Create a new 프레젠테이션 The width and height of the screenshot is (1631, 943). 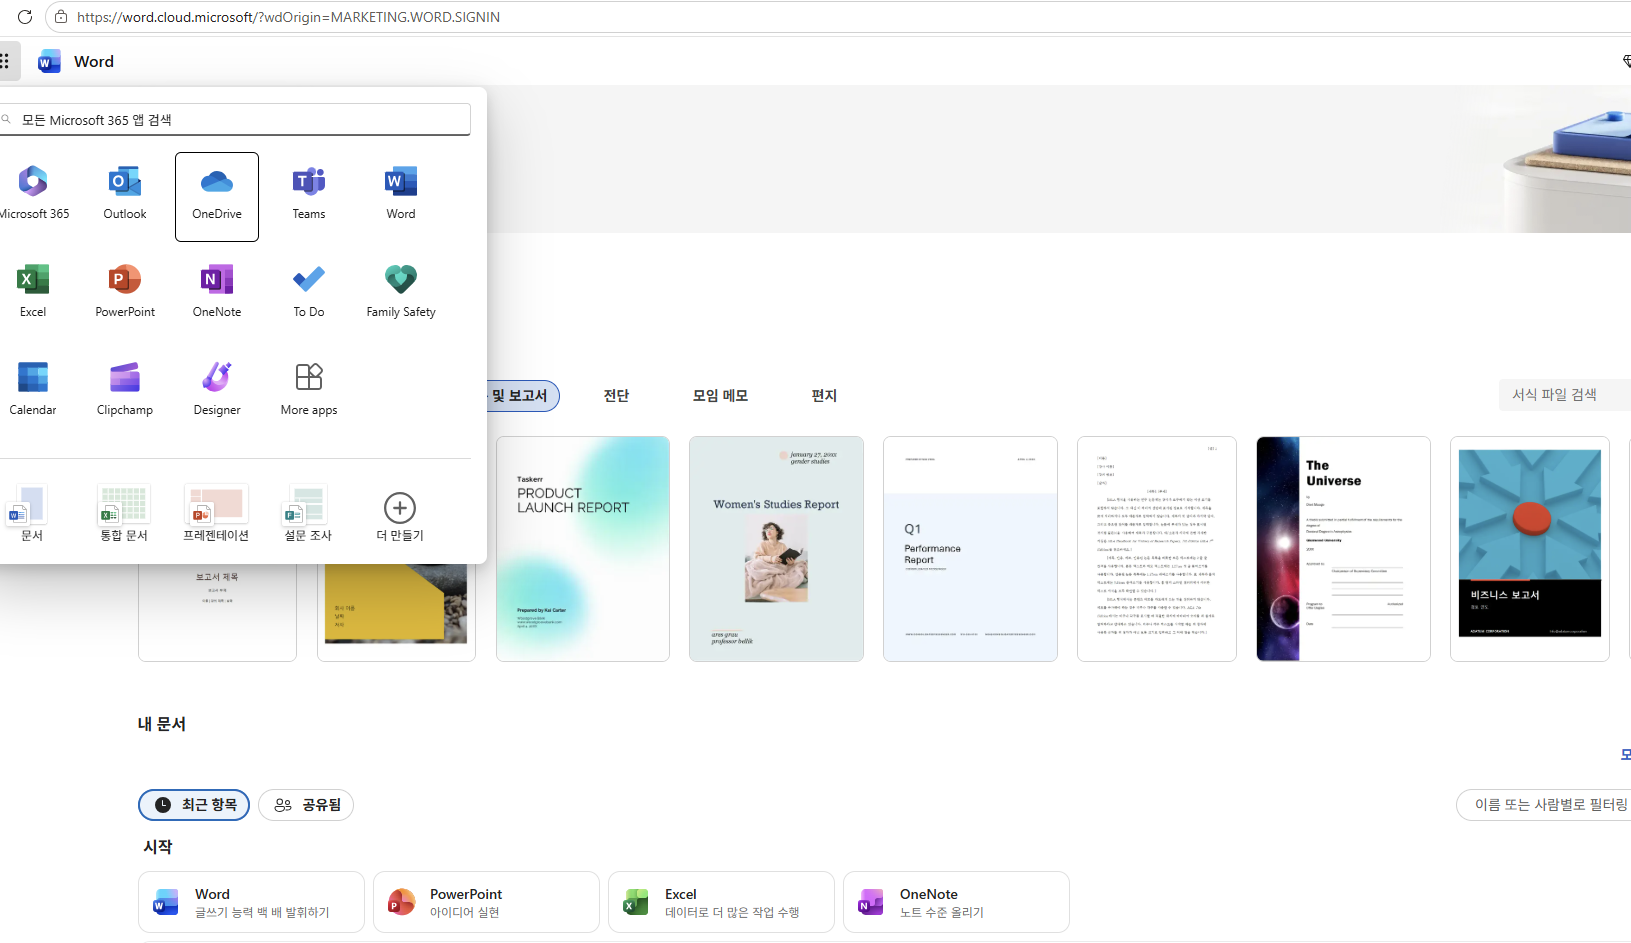[216, 514]
